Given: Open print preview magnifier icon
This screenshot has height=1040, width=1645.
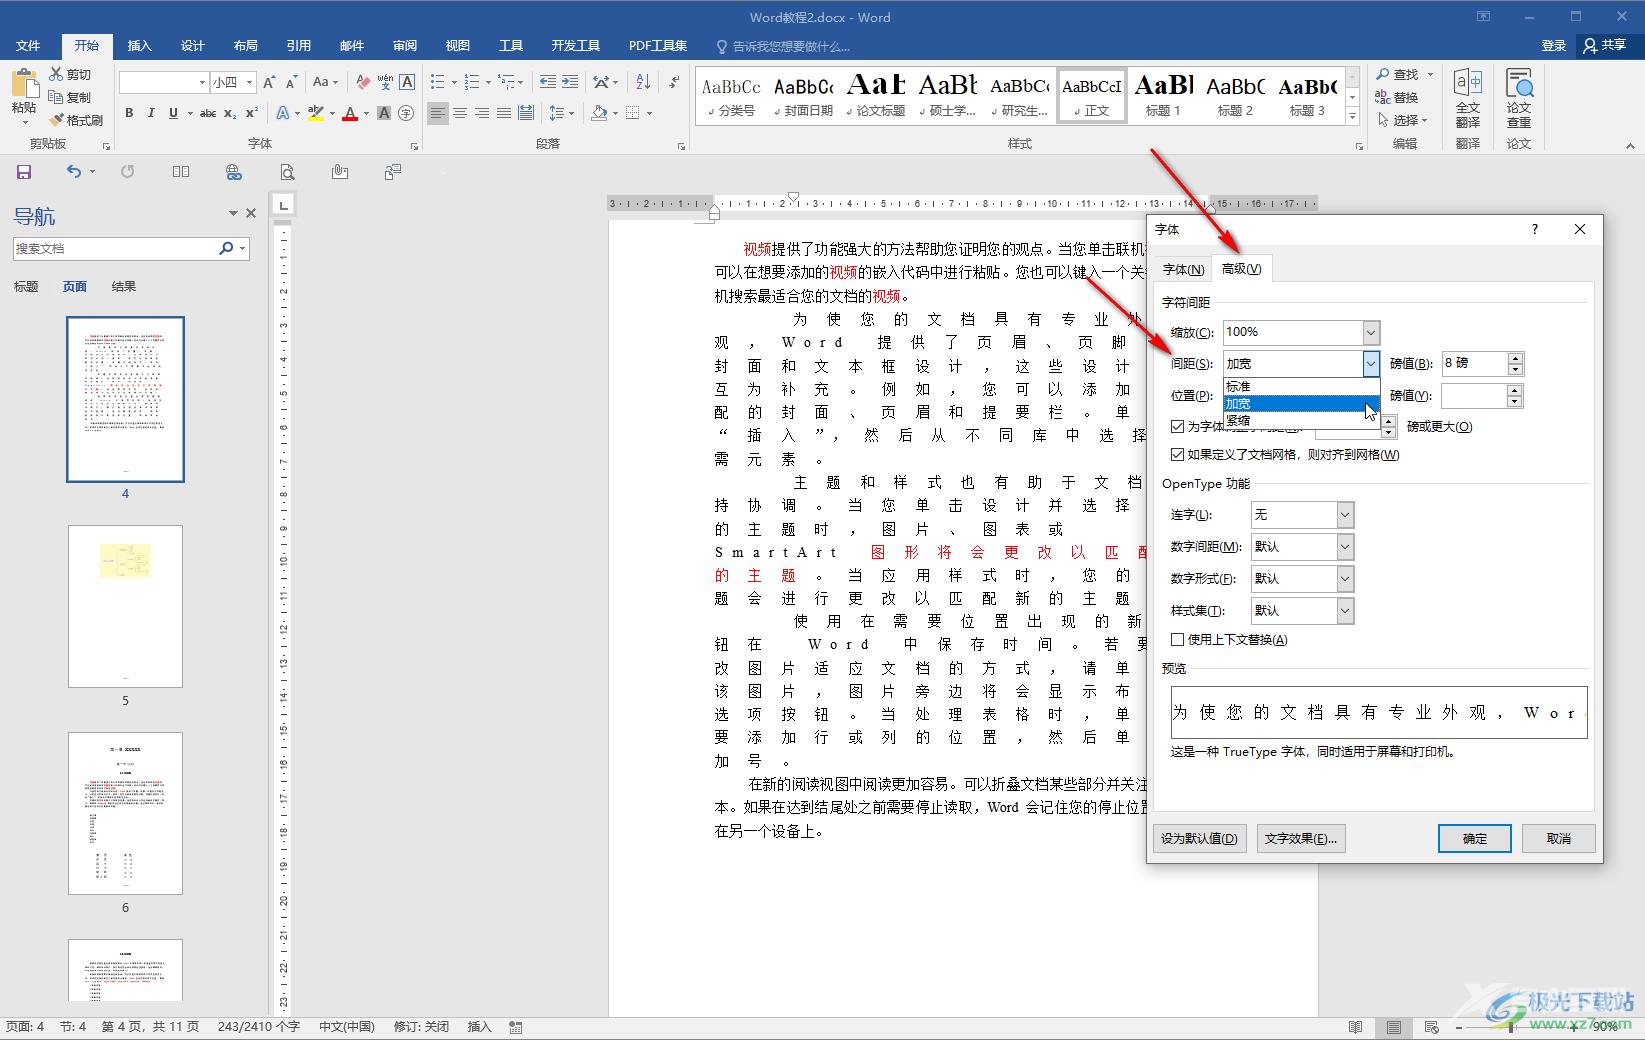Looking at the screenshot, I should click(287, 172).
